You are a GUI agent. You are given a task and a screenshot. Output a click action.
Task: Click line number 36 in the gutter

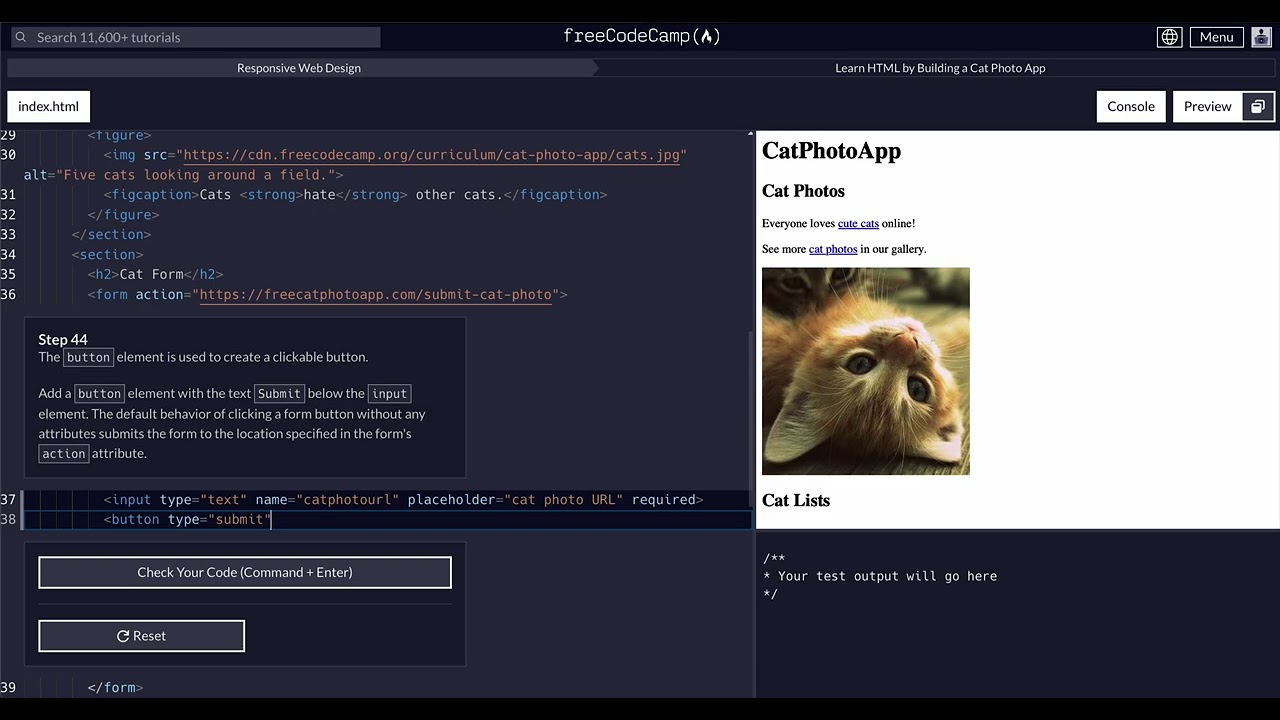8,295
